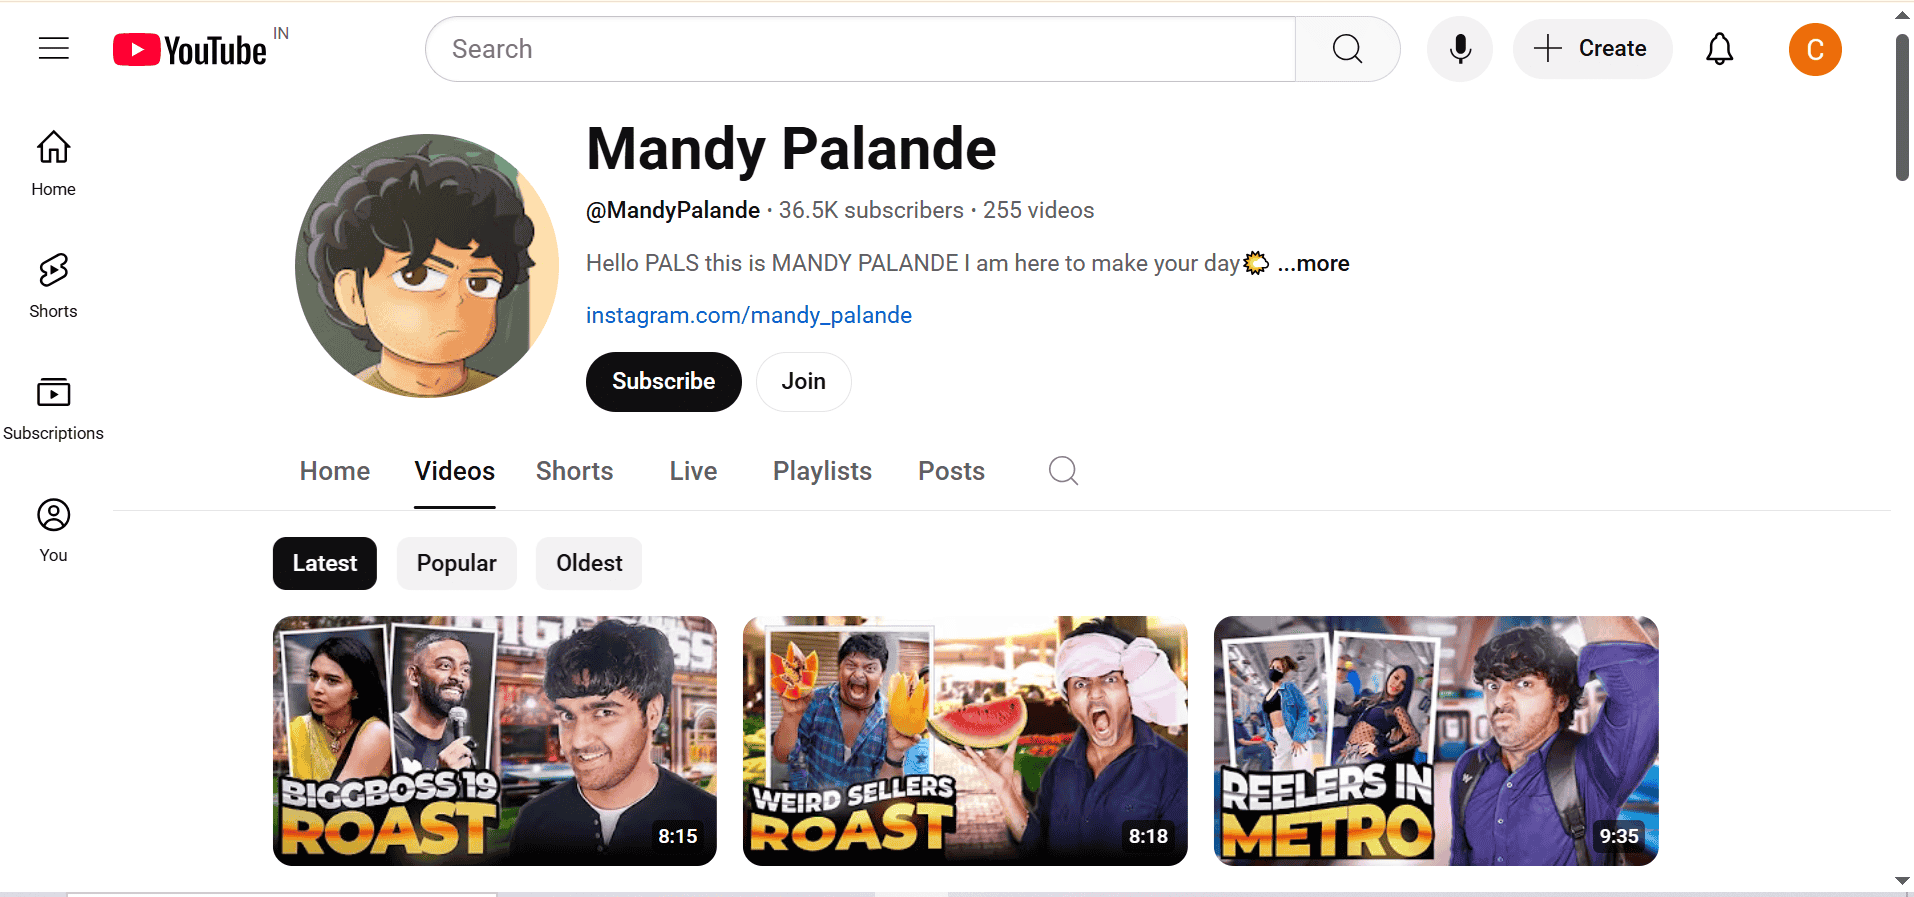The width and height of the screenshot is (1914, 897).
Task: Open the notifications bell
Action: click(x=1719, y=49)
